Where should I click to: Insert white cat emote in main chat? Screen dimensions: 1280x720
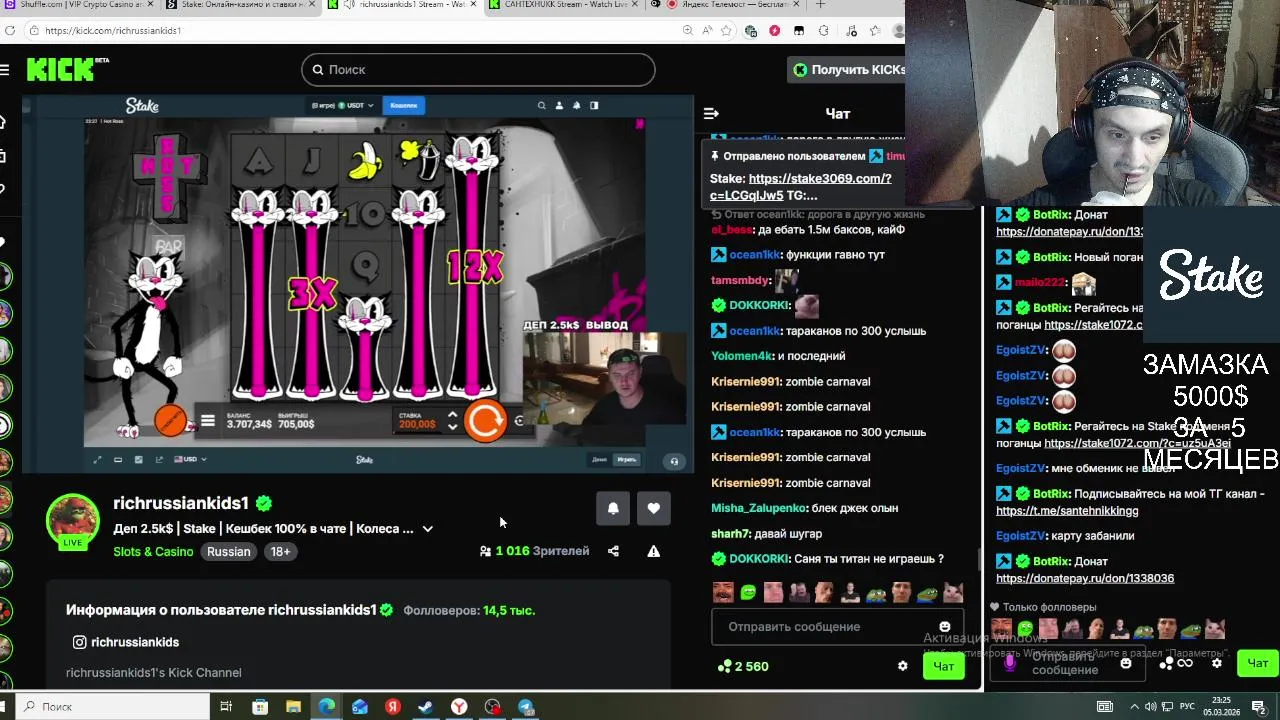[953, 592]
